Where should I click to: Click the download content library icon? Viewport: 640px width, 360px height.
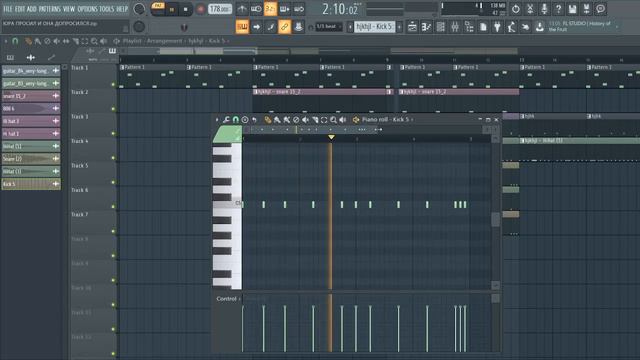click(x=540, y=27)
